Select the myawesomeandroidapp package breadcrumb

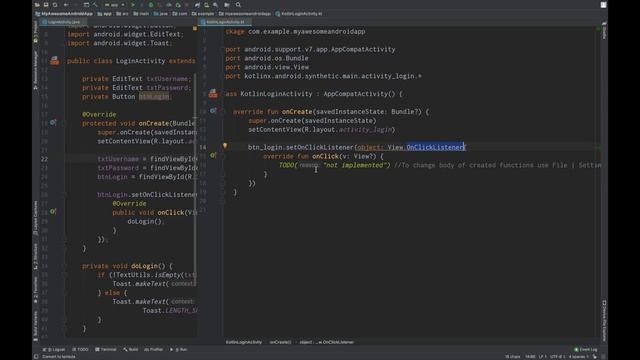coord(244,13)
